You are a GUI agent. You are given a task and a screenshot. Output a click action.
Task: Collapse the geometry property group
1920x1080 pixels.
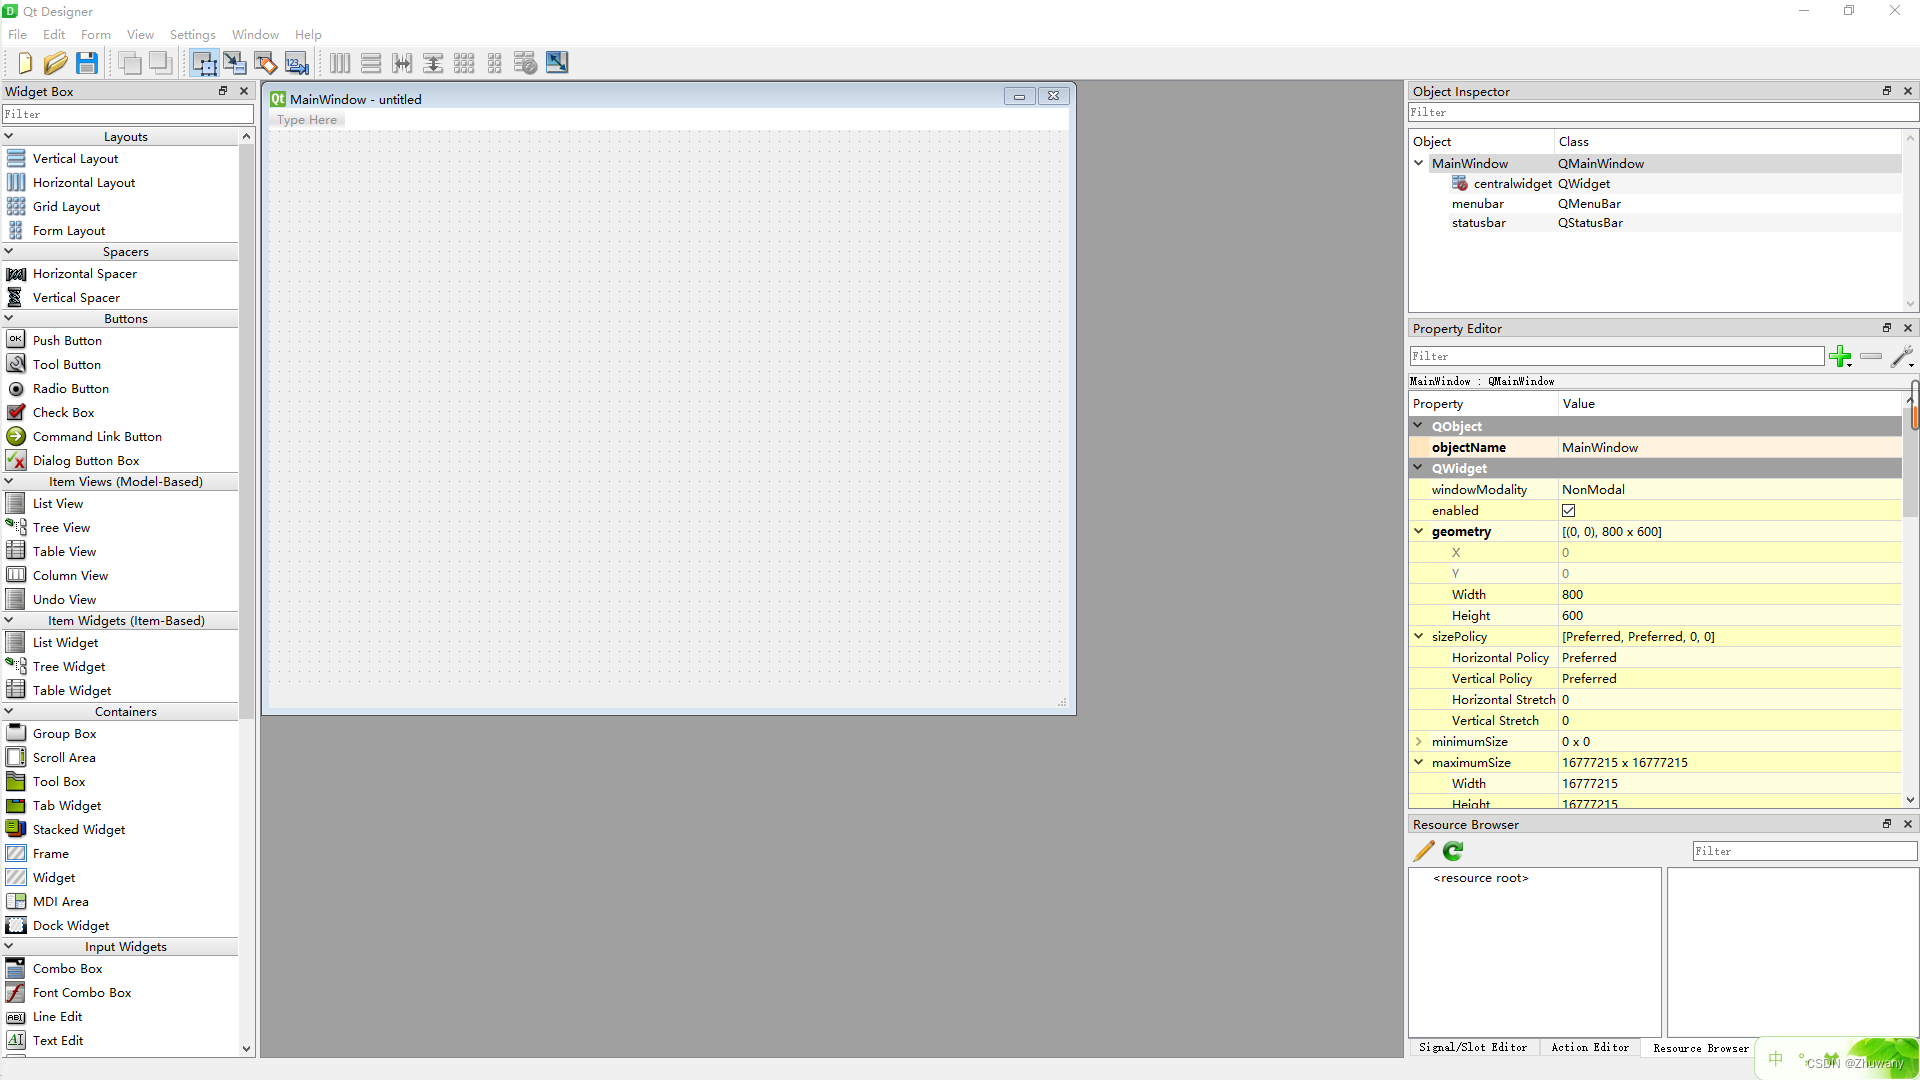[x=1418, y=532]
